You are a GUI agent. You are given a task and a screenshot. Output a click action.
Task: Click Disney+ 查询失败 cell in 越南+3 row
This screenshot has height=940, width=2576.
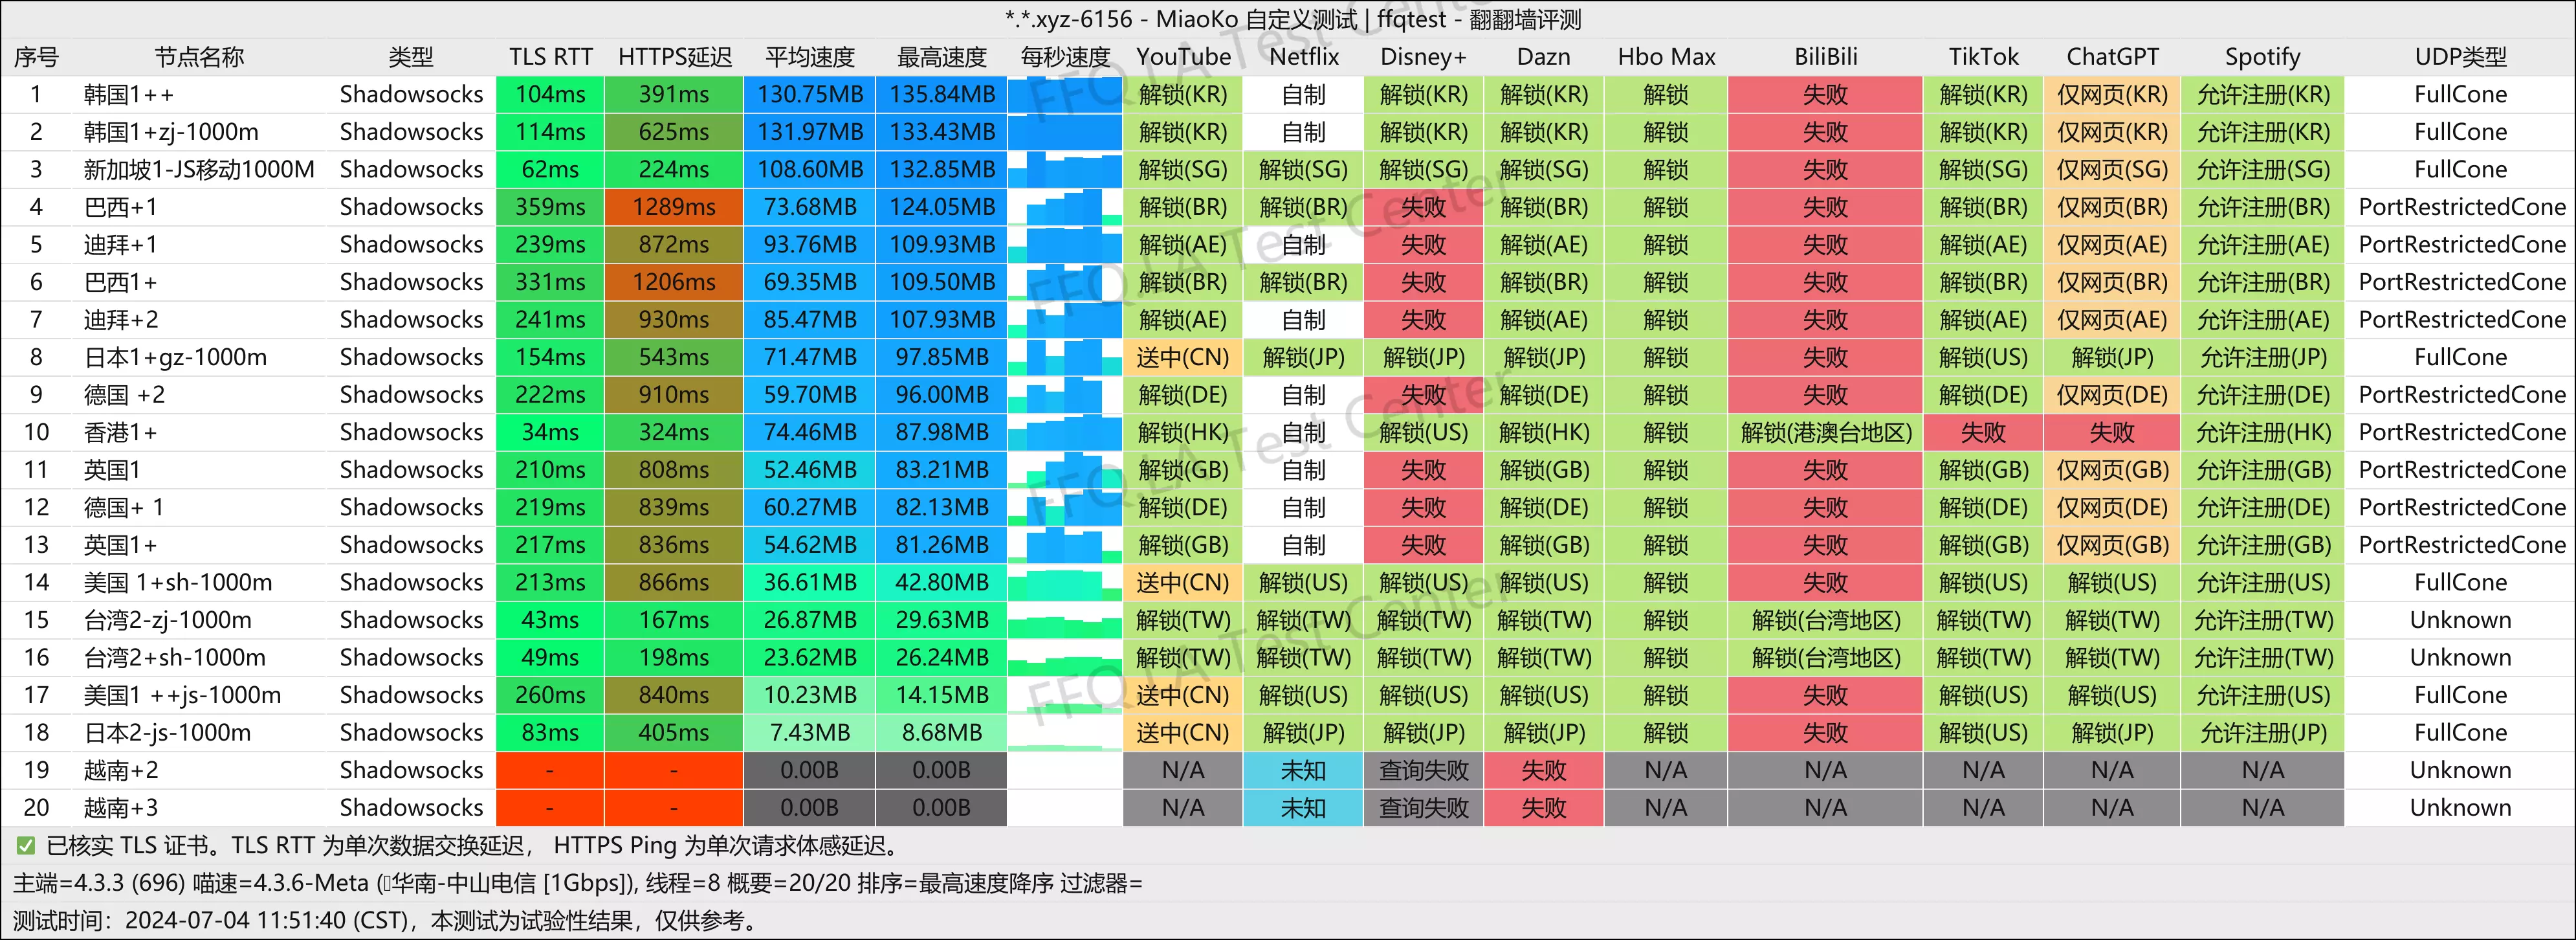click(x=1423, y=808)
